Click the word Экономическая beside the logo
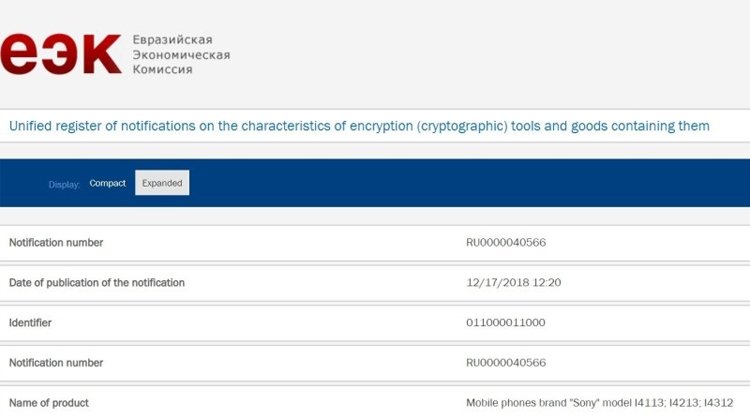 tap(181, 55)
